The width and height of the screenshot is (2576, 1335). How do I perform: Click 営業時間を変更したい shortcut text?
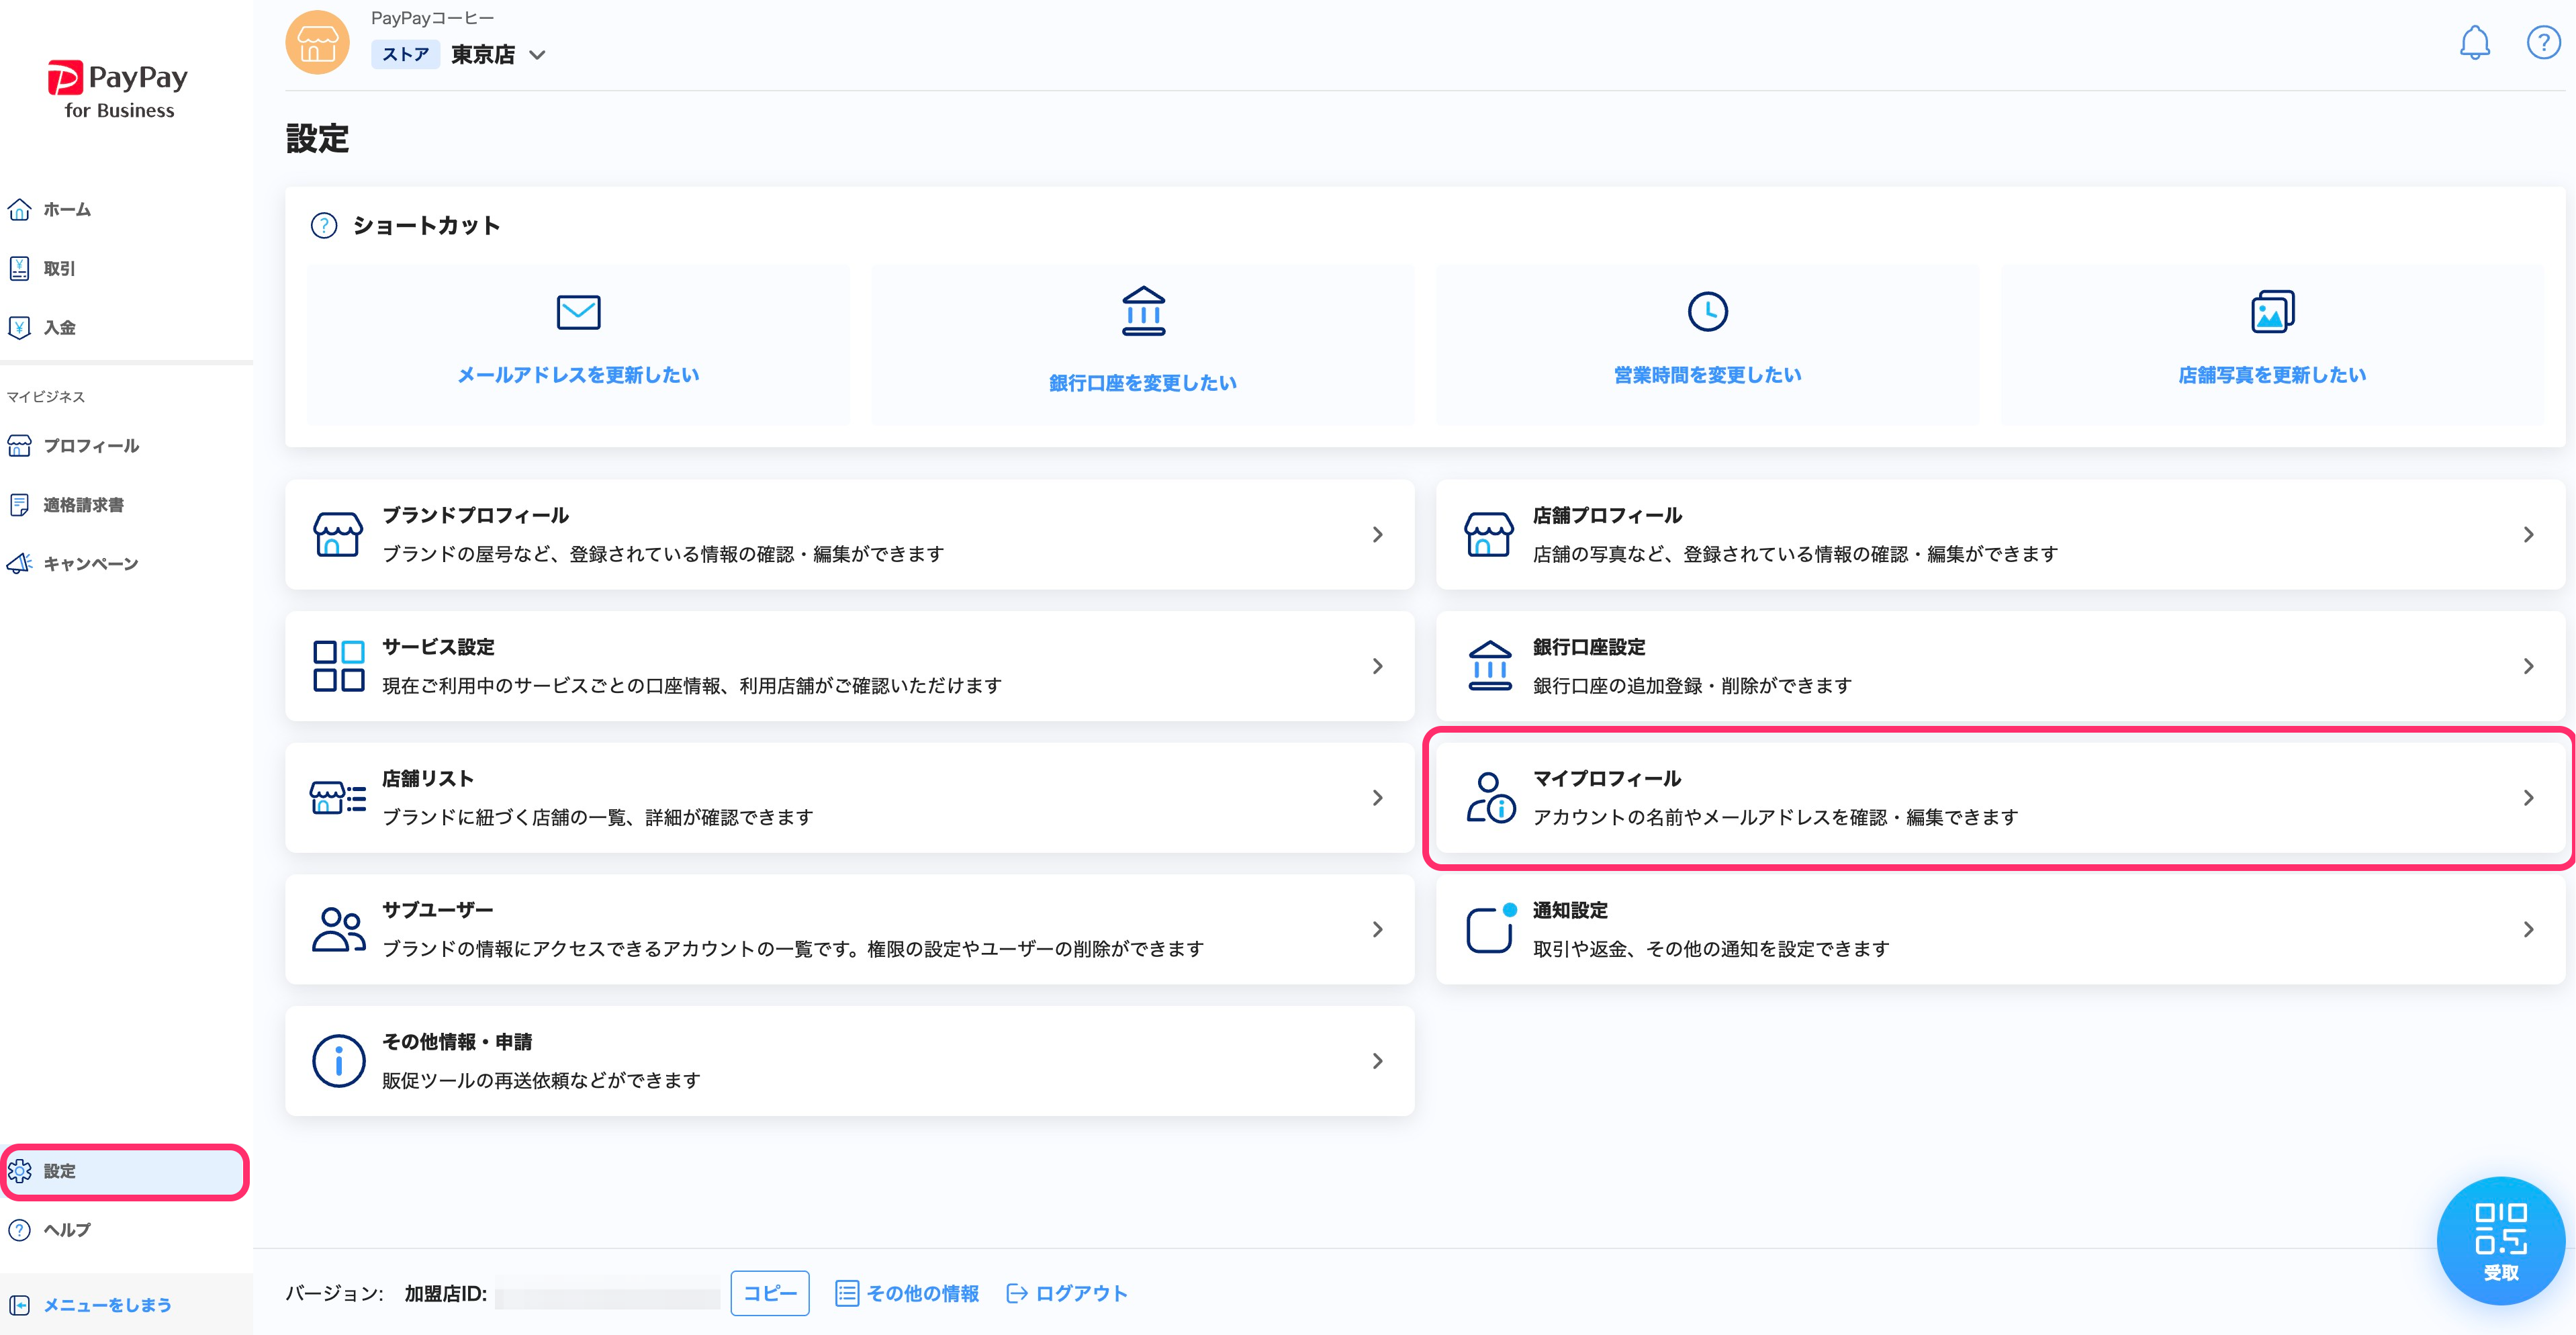coord(1707,375)
